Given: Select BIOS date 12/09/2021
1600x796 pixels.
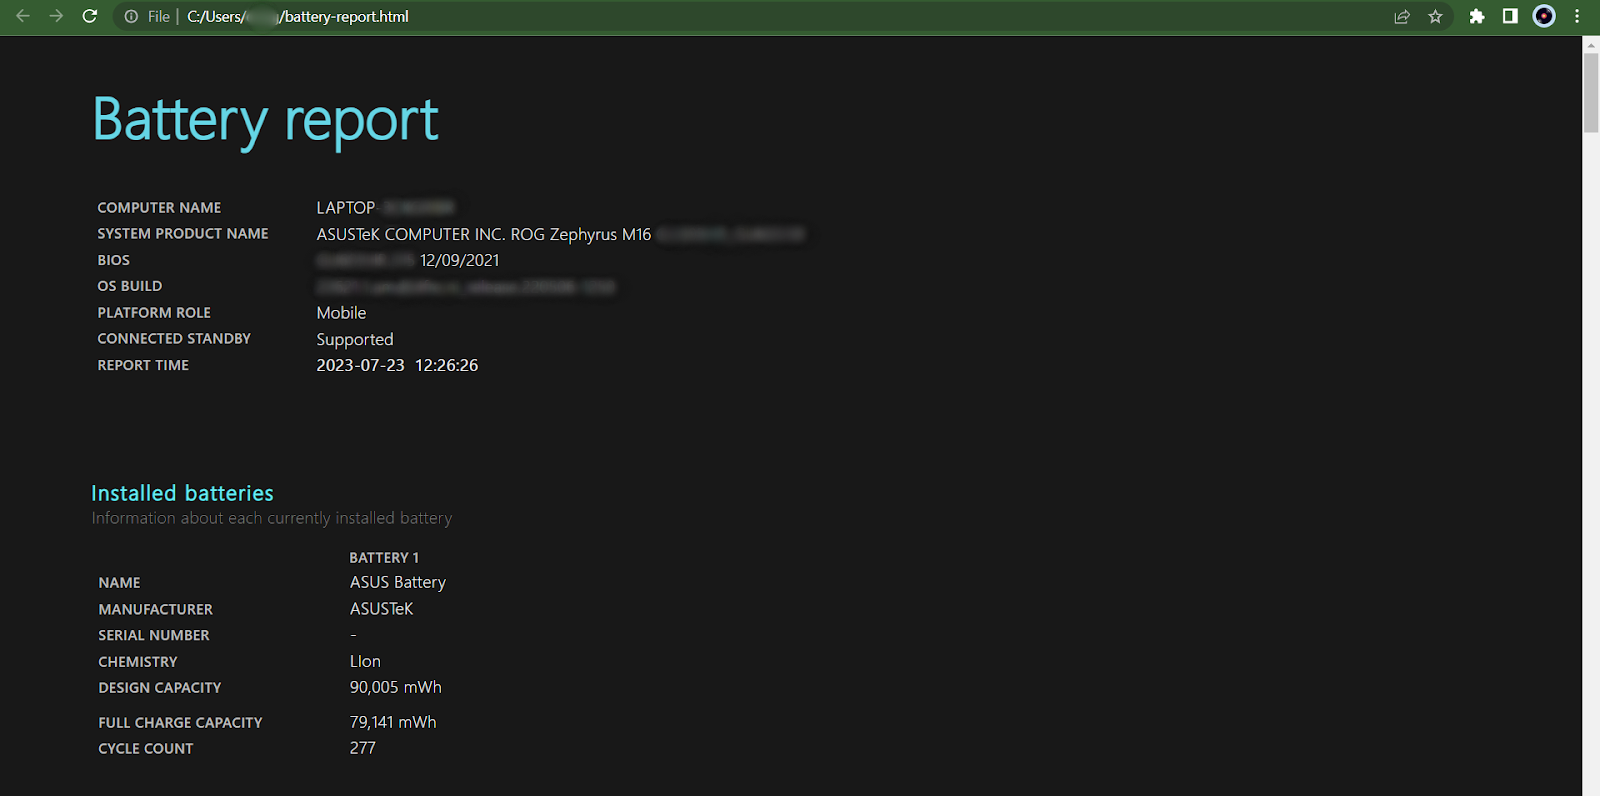Looking at the screenshot, I should 459,260.
